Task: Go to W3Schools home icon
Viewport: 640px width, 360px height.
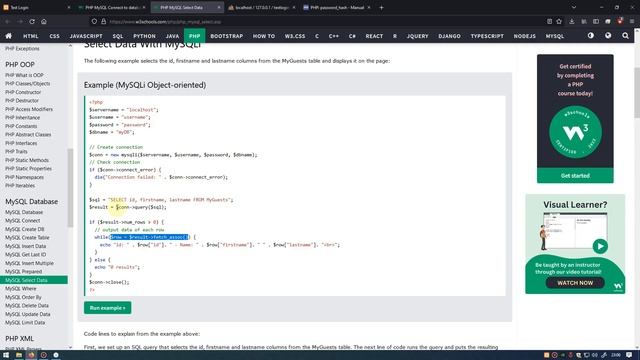Action: click(x=8, y=36)
